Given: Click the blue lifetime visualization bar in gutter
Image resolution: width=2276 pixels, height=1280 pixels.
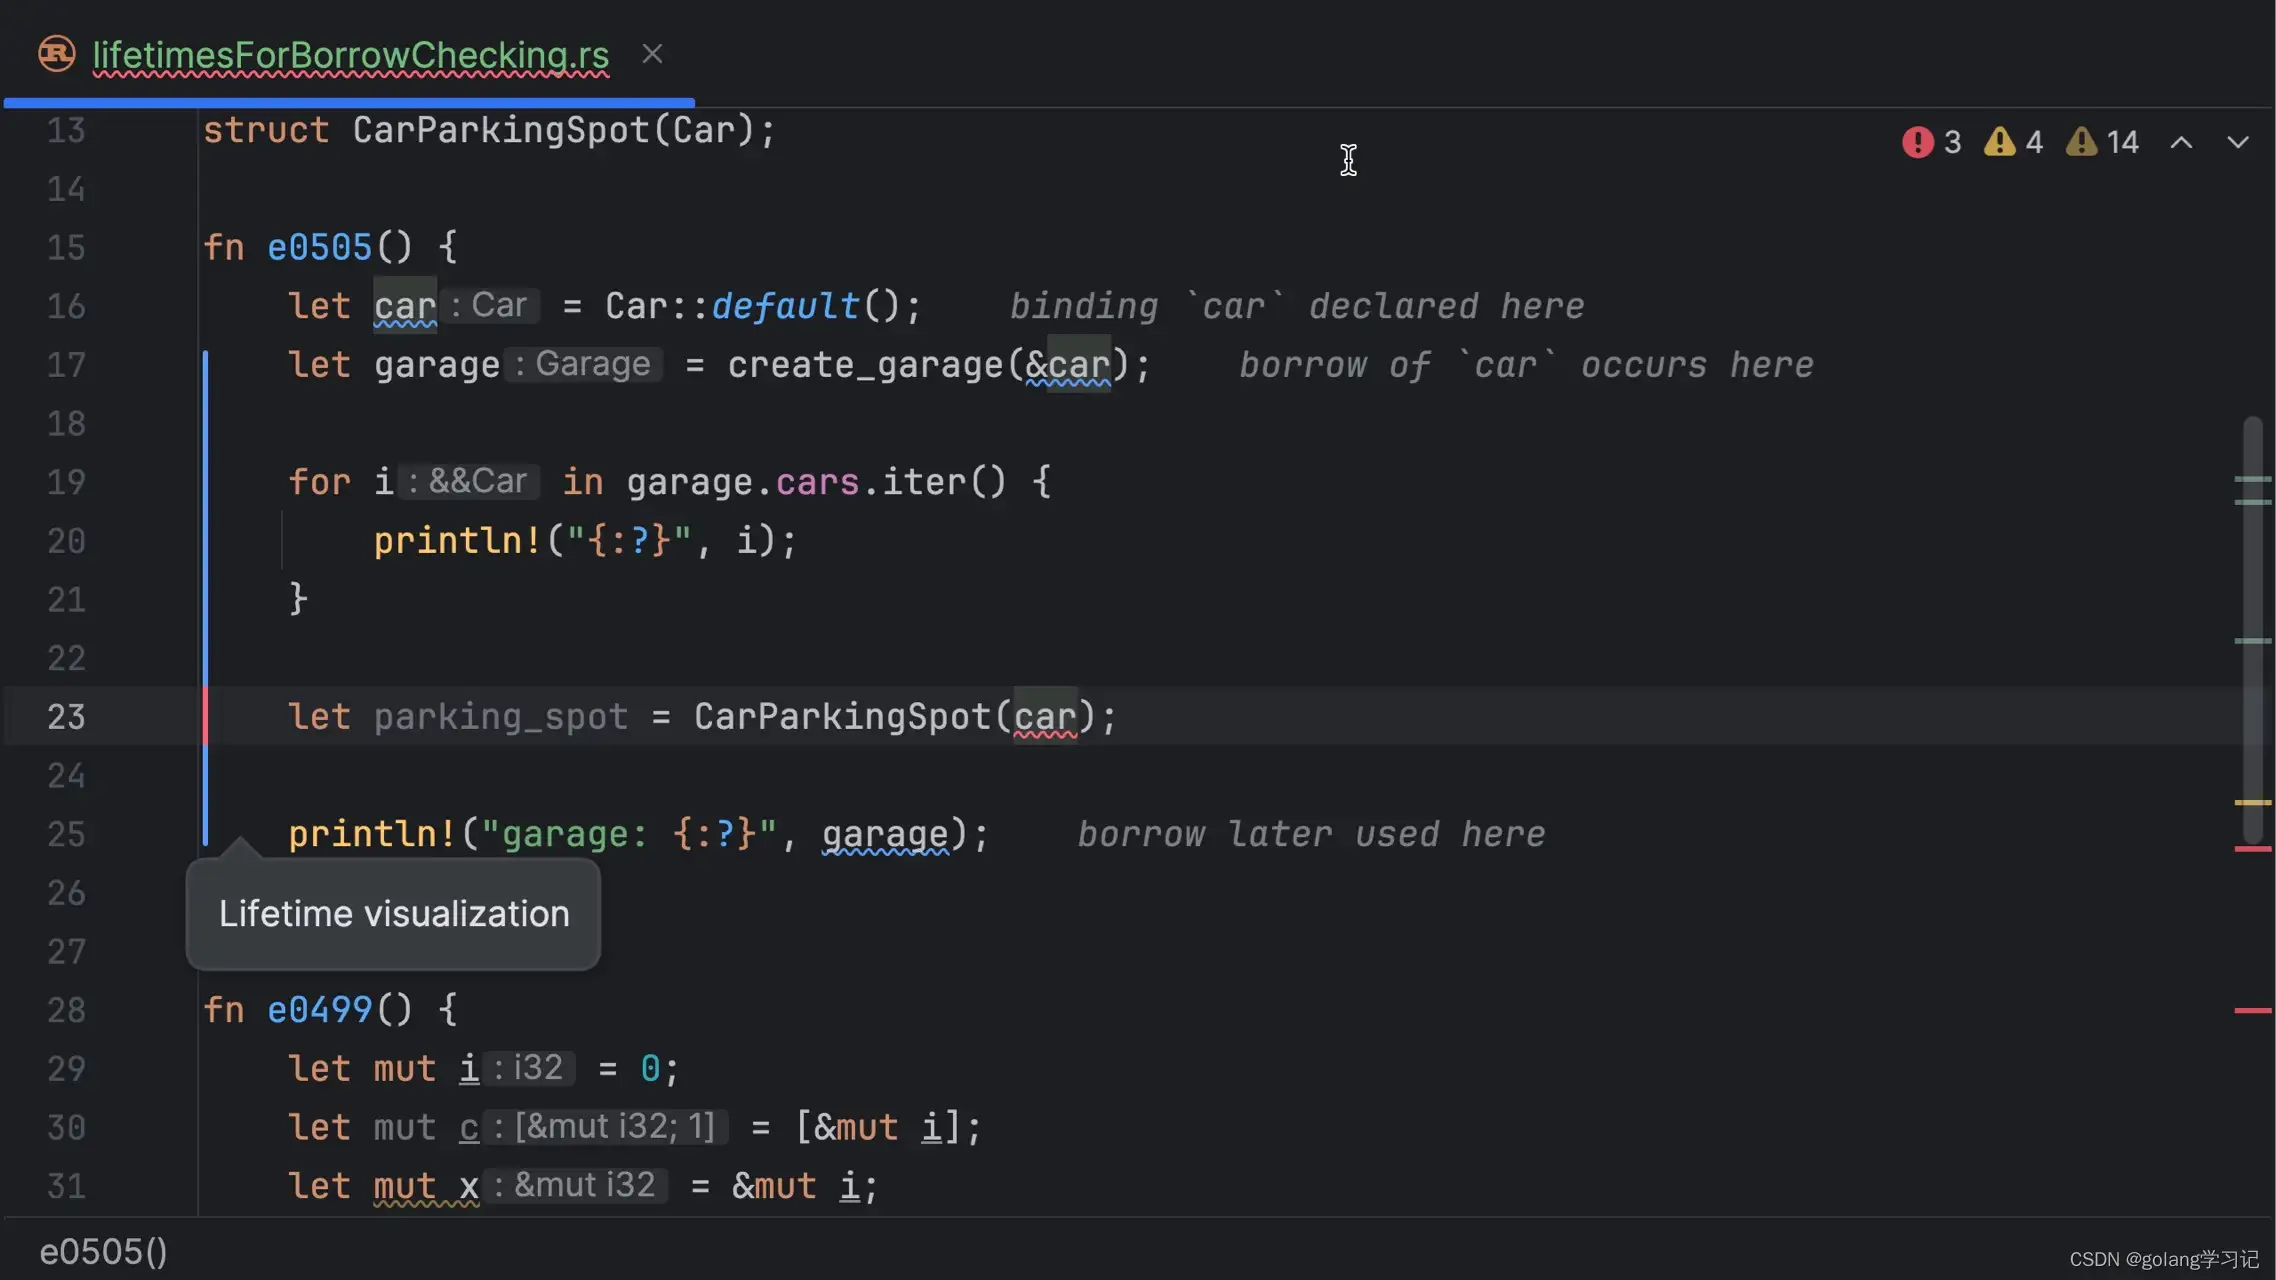Looking at the screenshot, I should pos(206,598).
